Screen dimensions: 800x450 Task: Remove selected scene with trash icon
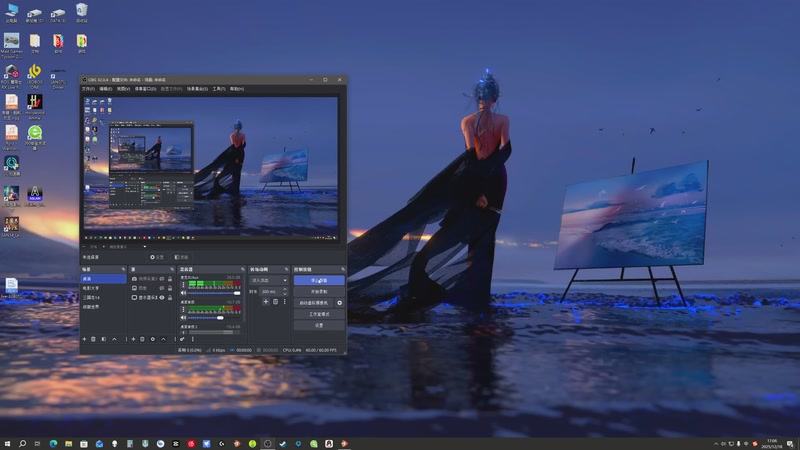(93, 339)
